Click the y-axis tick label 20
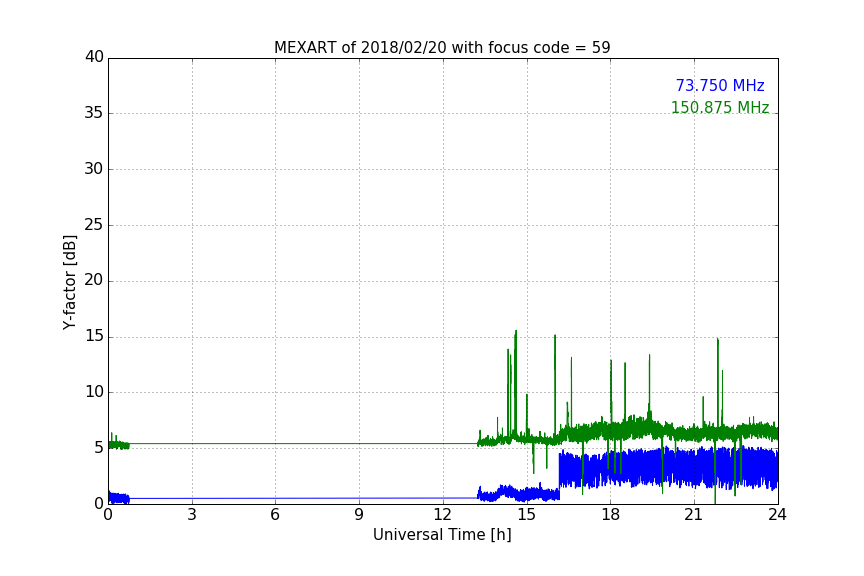This screenshot has height=576, width=864. click(94, 280)
